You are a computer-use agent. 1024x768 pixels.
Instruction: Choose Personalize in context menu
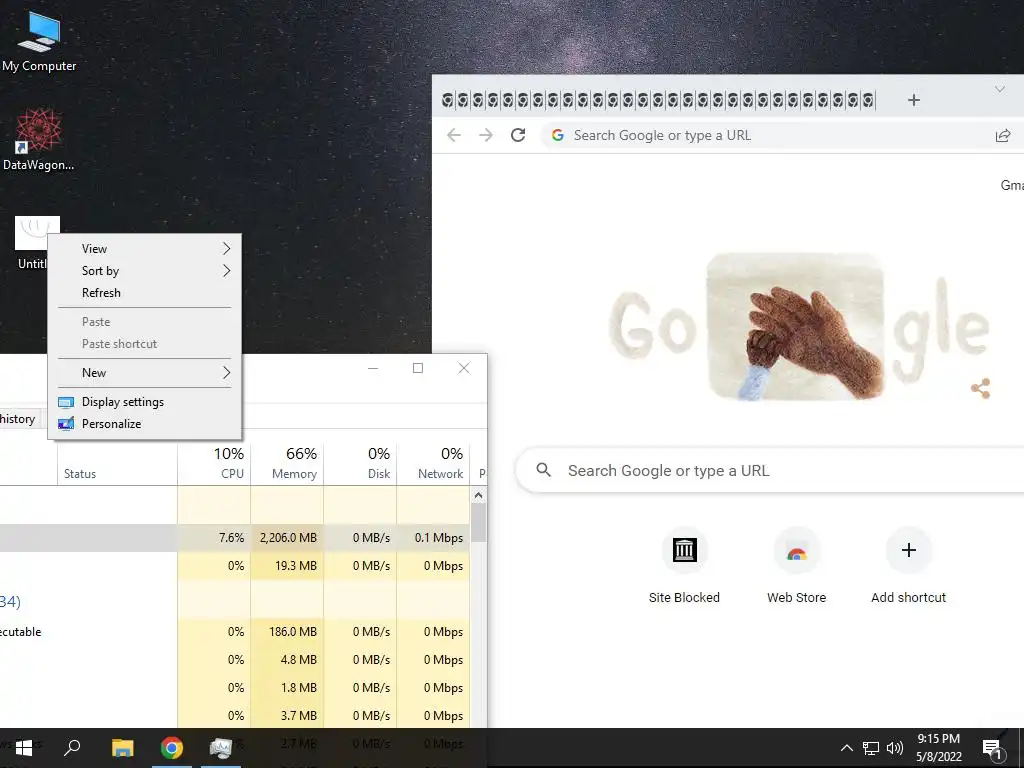pyautogui.click(x=144, y=424)
